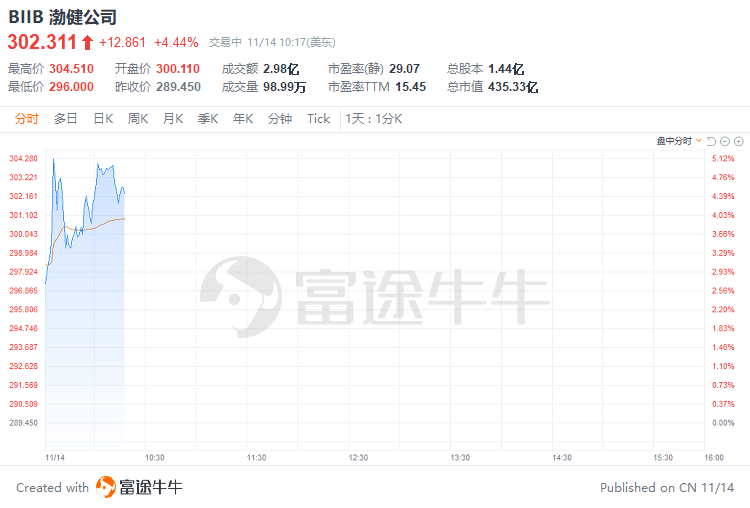Click percent axis label 5.12%

(x=723, y=158)
